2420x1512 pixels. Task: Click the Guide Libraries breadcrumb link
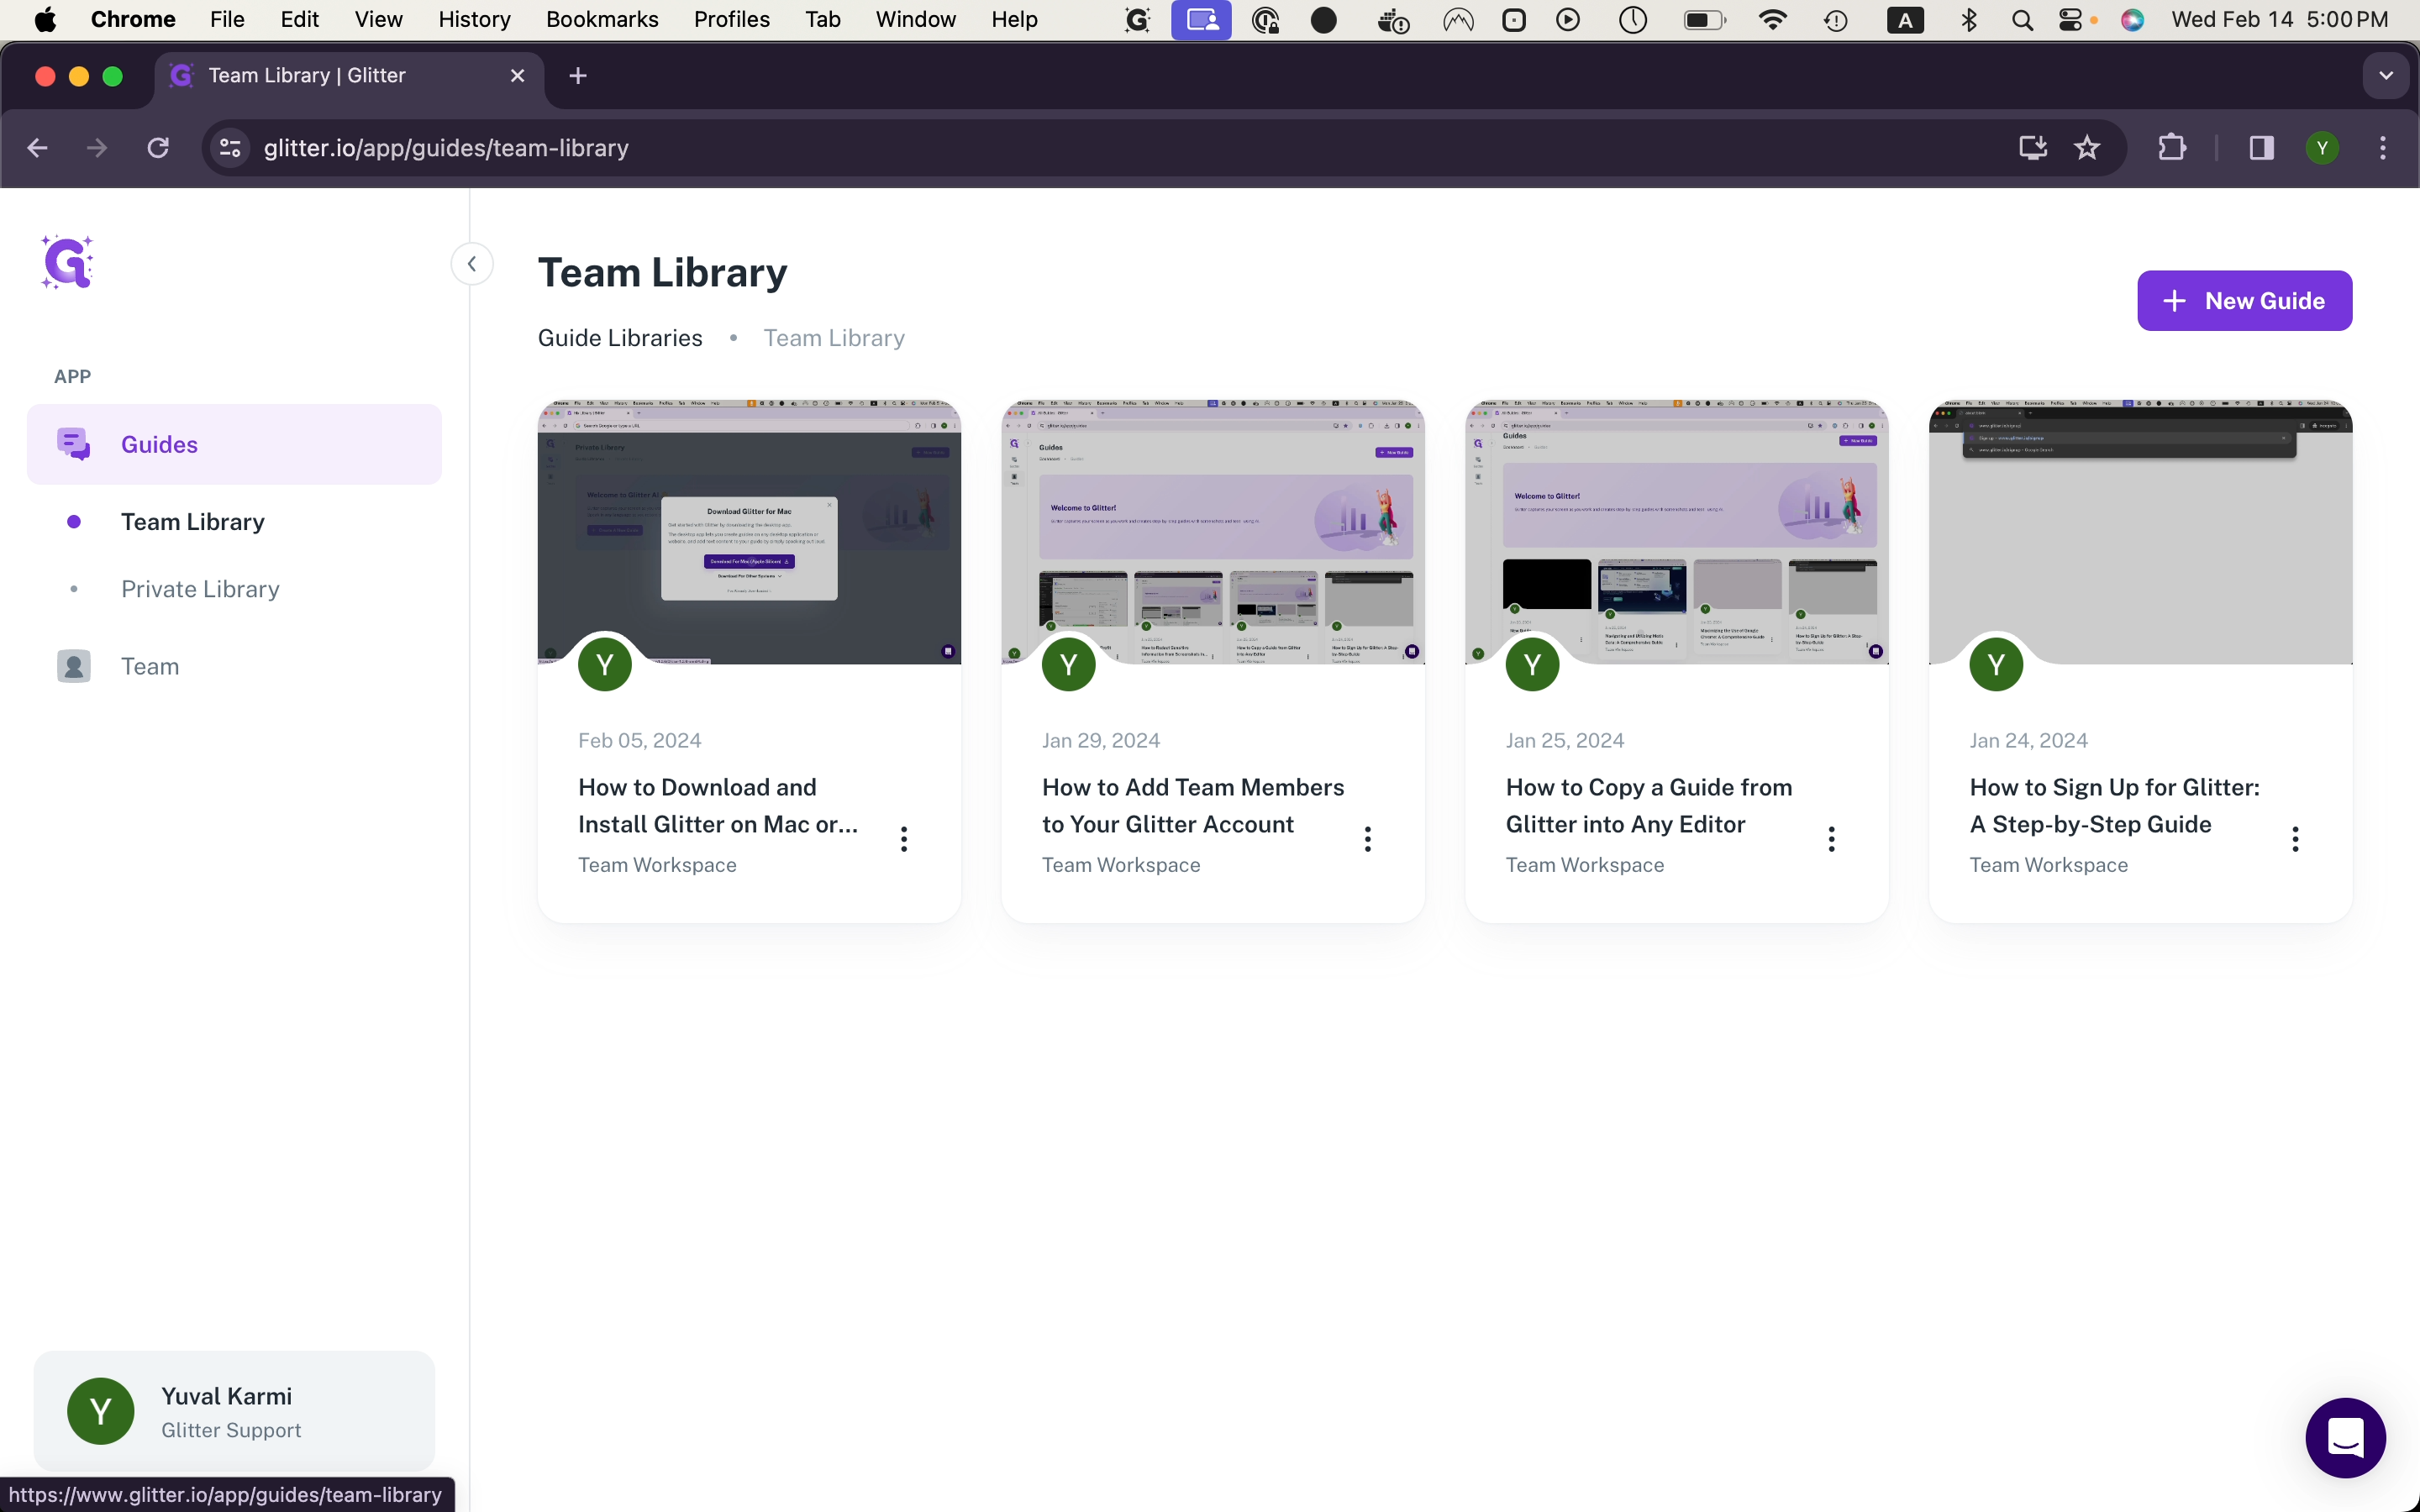(x=620, y=338)
